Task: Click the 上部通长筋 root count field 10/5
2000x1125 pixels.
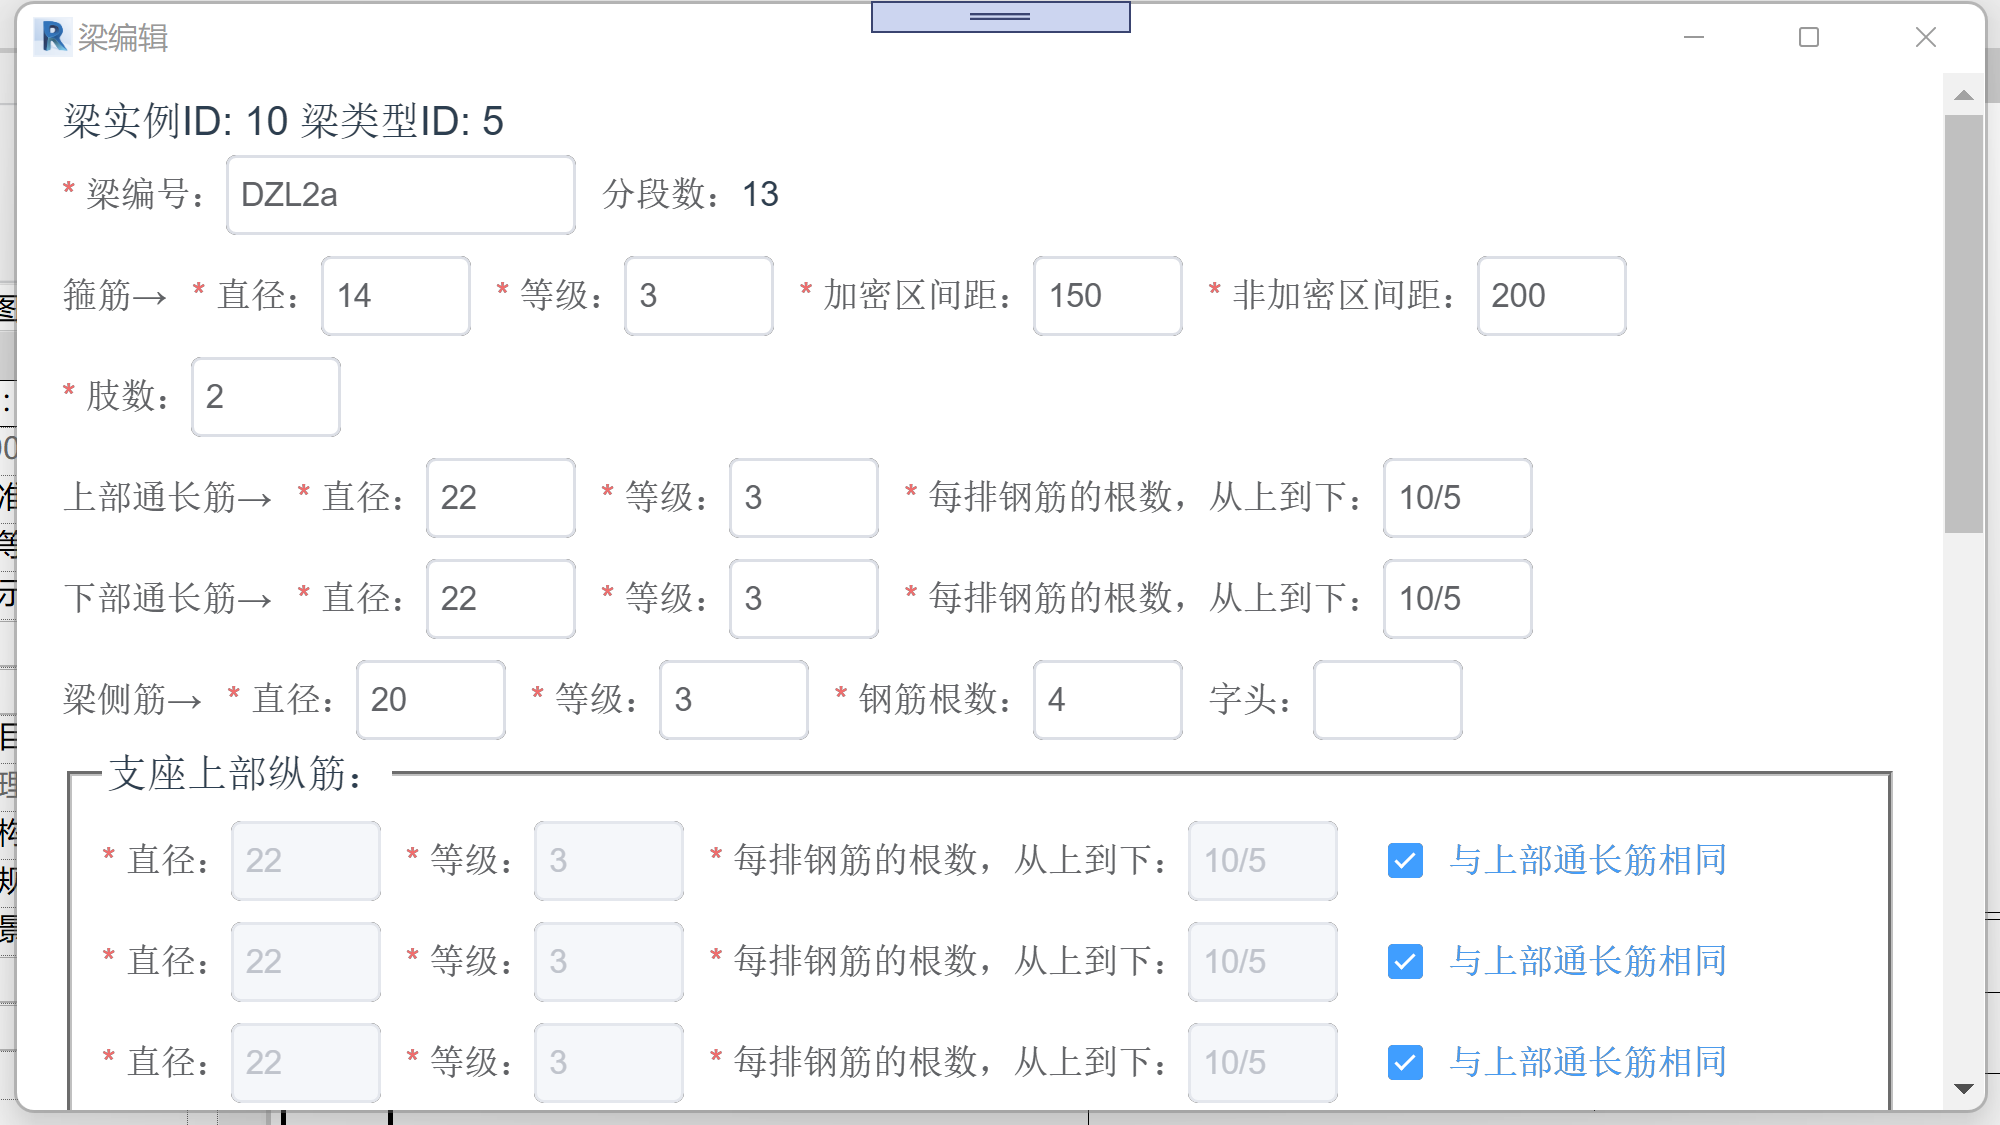Action: point(1457,498)
